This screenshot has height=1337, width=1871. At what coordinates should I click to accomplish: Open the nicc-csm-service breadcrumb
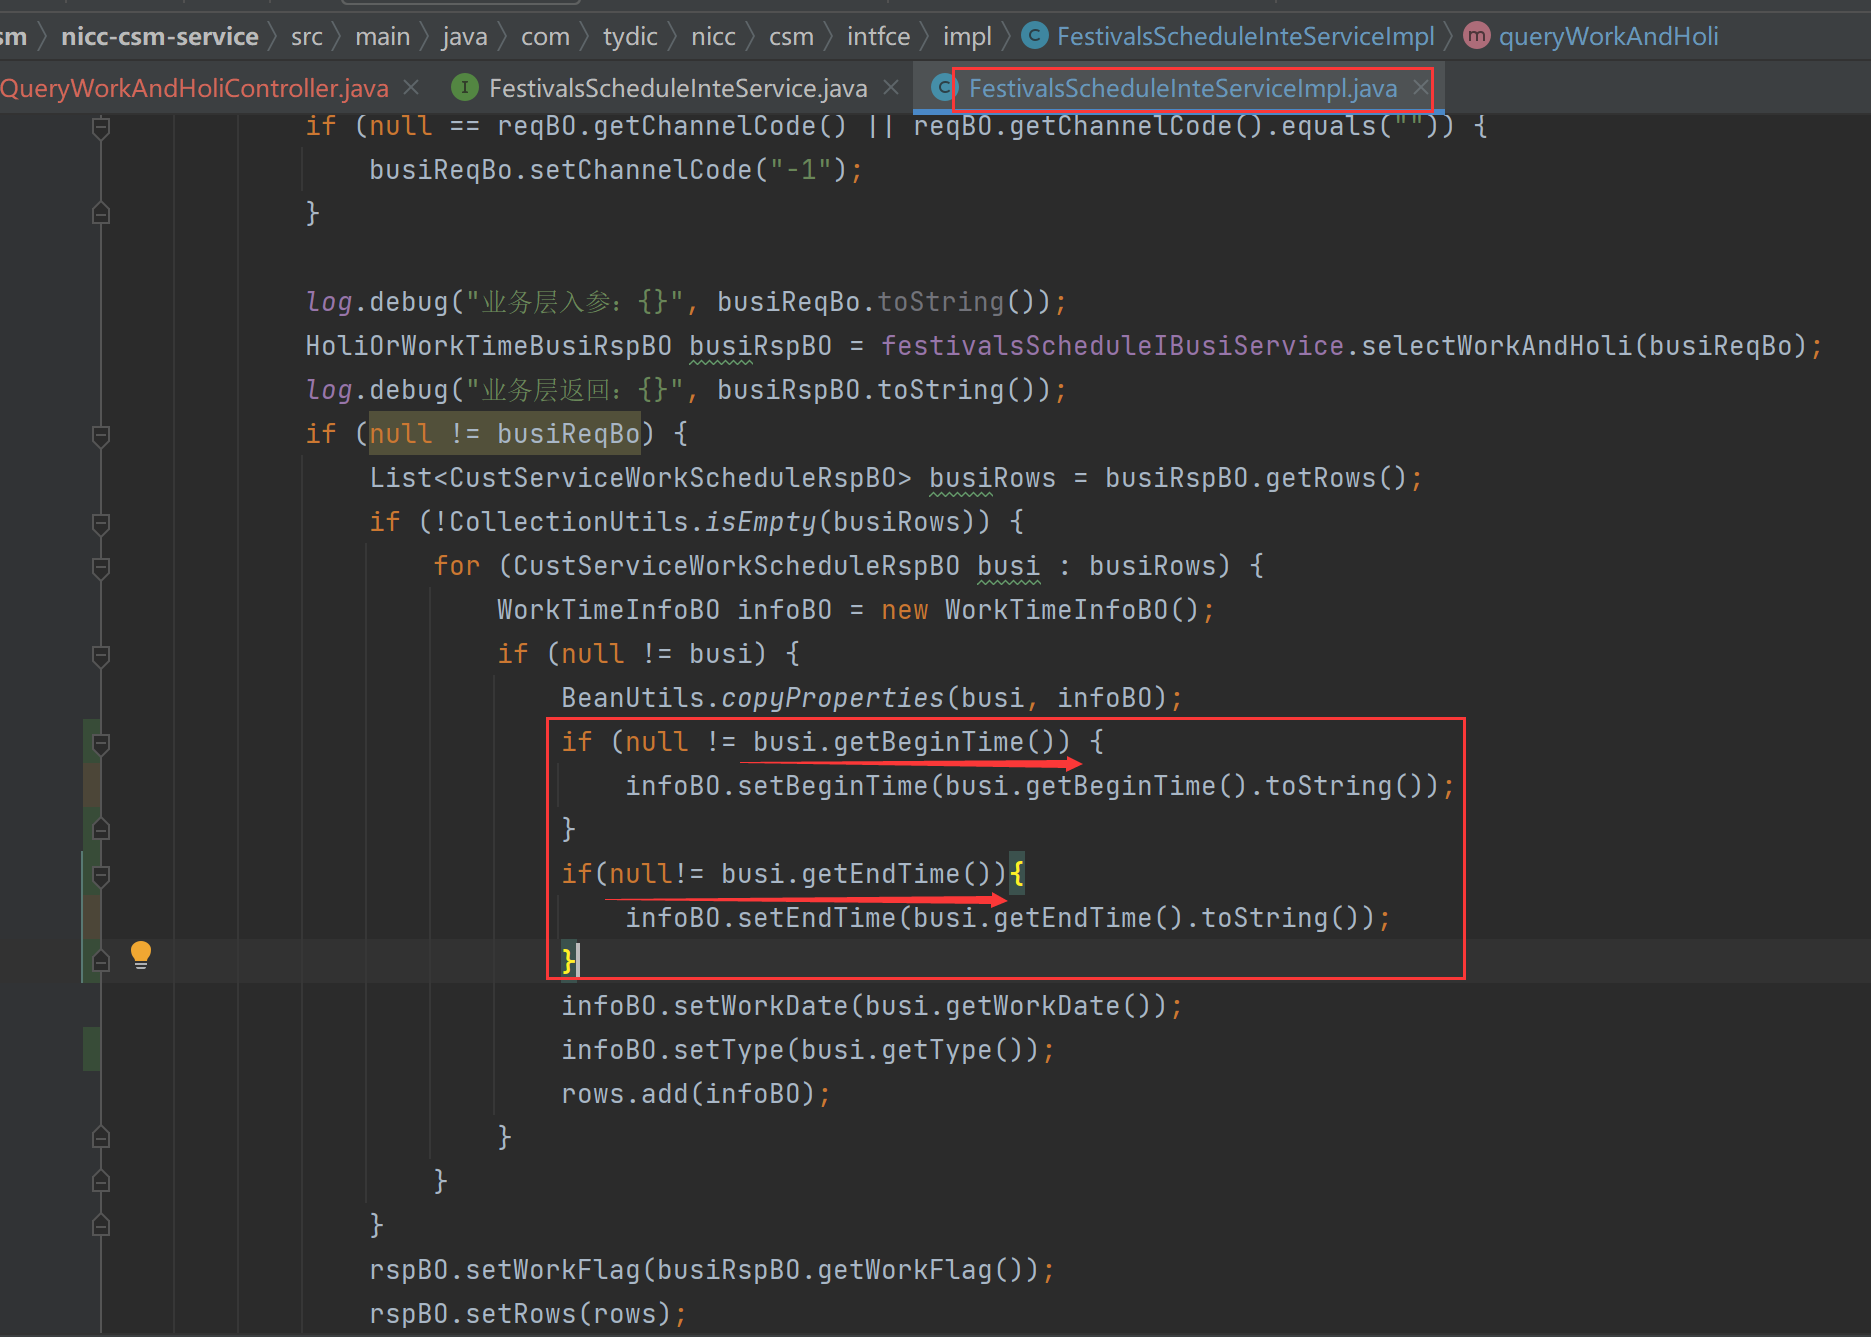point(159,35)
